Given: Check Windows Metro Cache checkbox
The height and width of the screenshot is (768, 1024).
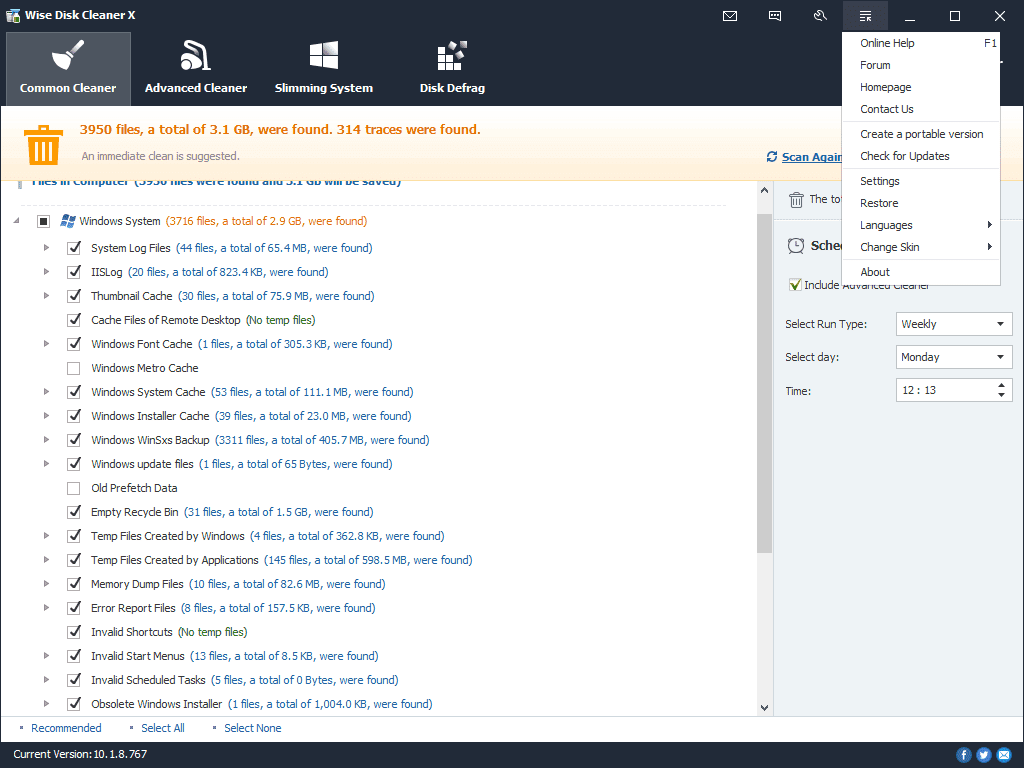Looking at the screenshot, I should [74, 368].
